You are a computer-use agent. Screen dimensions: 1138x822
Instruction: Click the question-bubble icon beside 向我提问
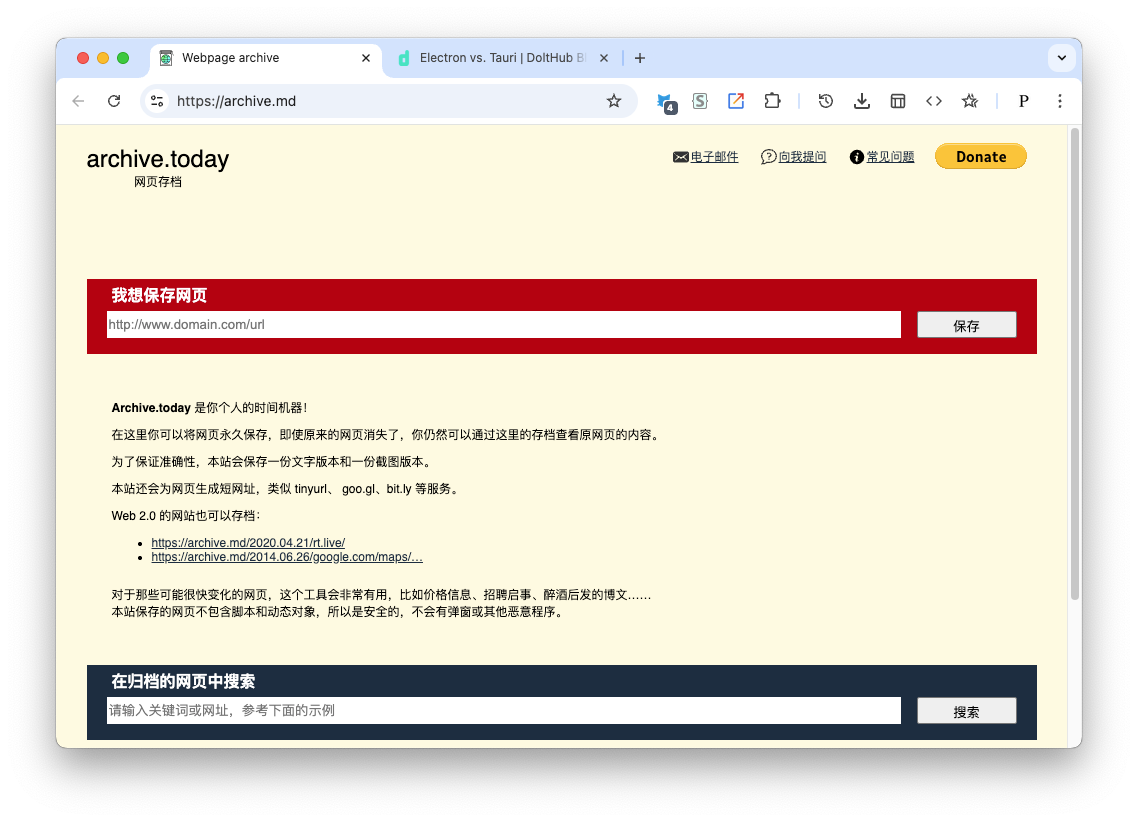coord(767,156)
